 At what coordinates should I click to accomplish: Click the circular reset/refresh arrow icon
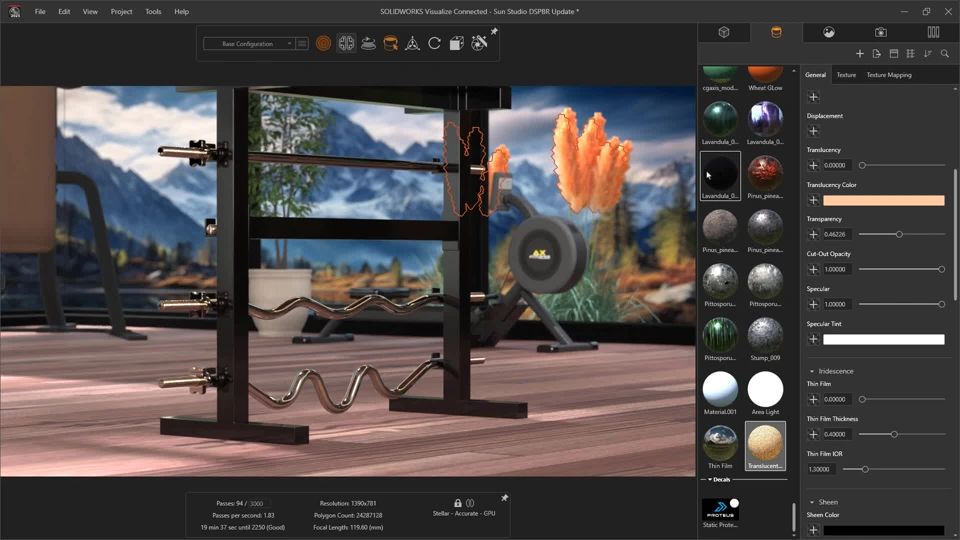click(x=434, y=43)
